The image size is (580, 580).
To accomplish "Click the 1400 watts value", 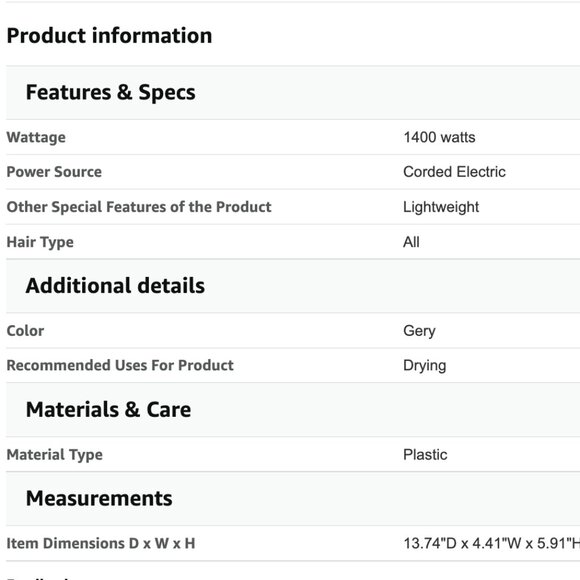I will 439,137.
